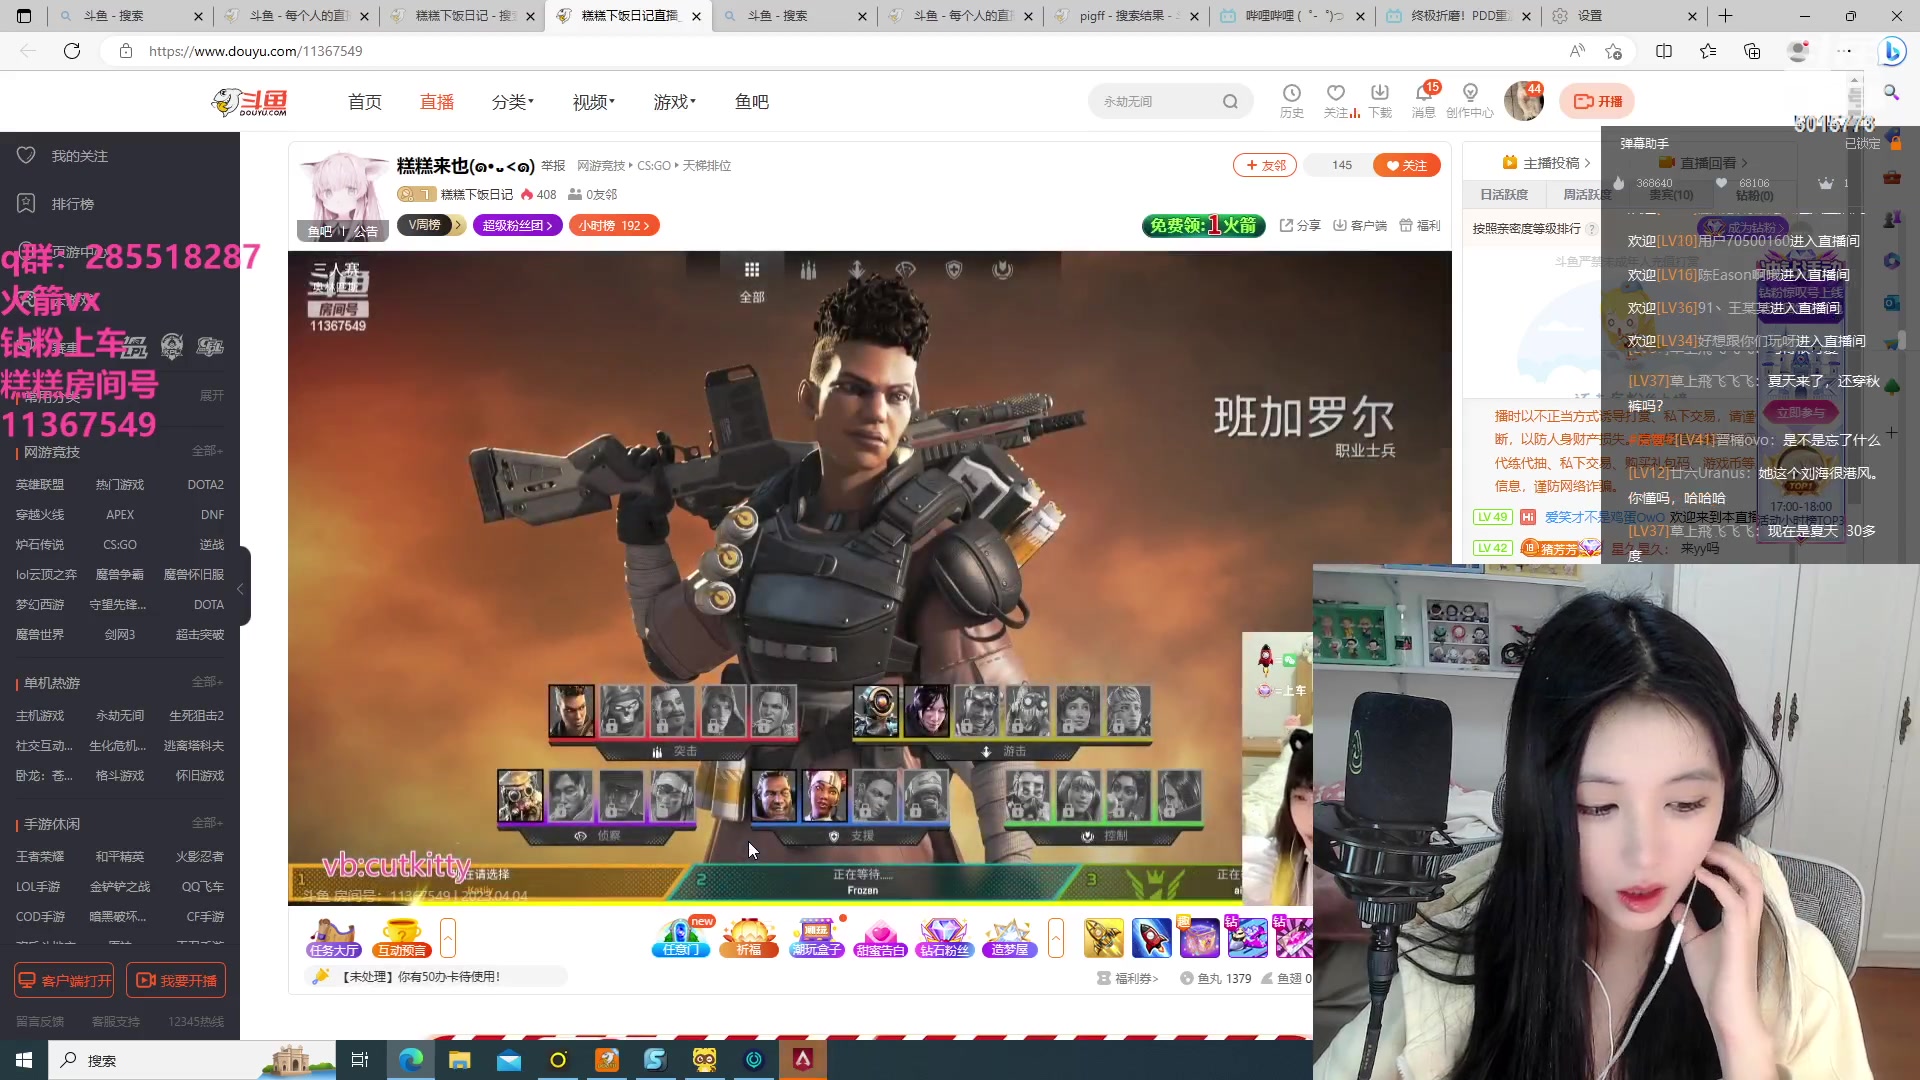Screen dimensions: 1920x1080
Task: Open viewing History icon in Douyu header
Action: click(1291, 101)
